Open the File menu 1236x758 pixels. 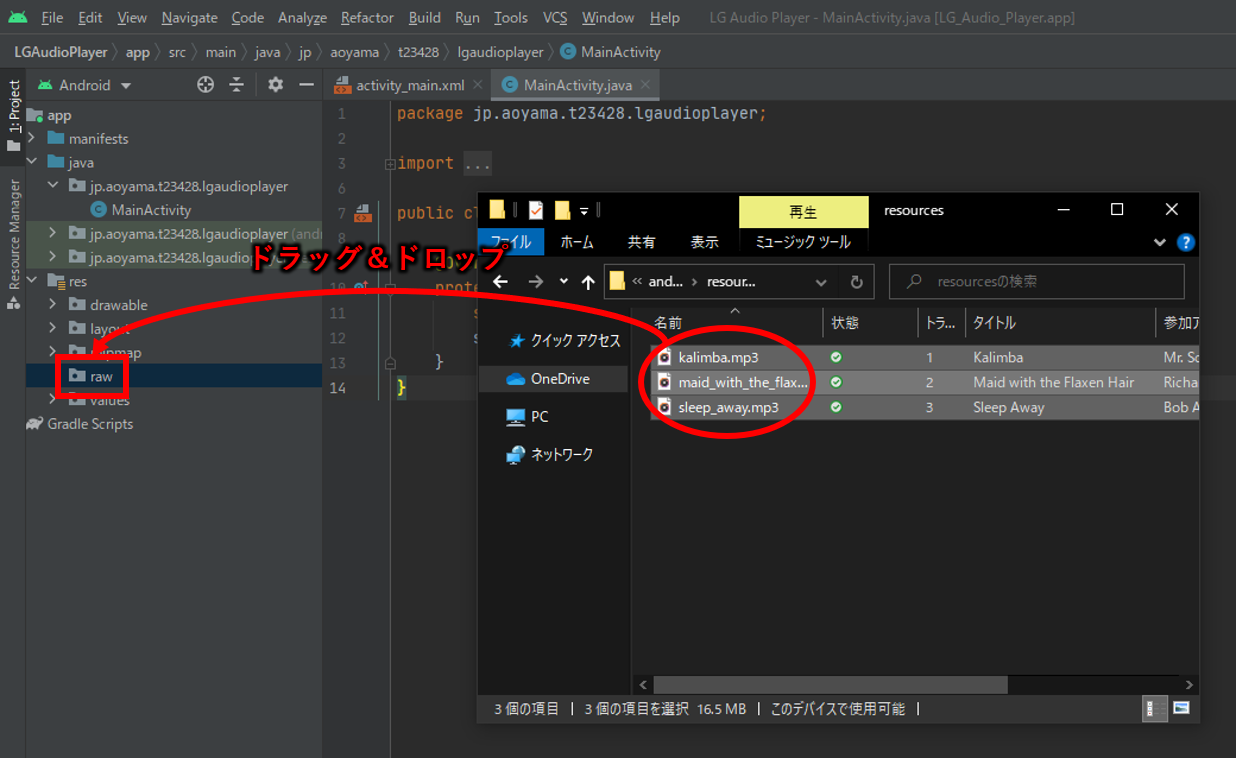pyautogui.click(x=52, y=17)
